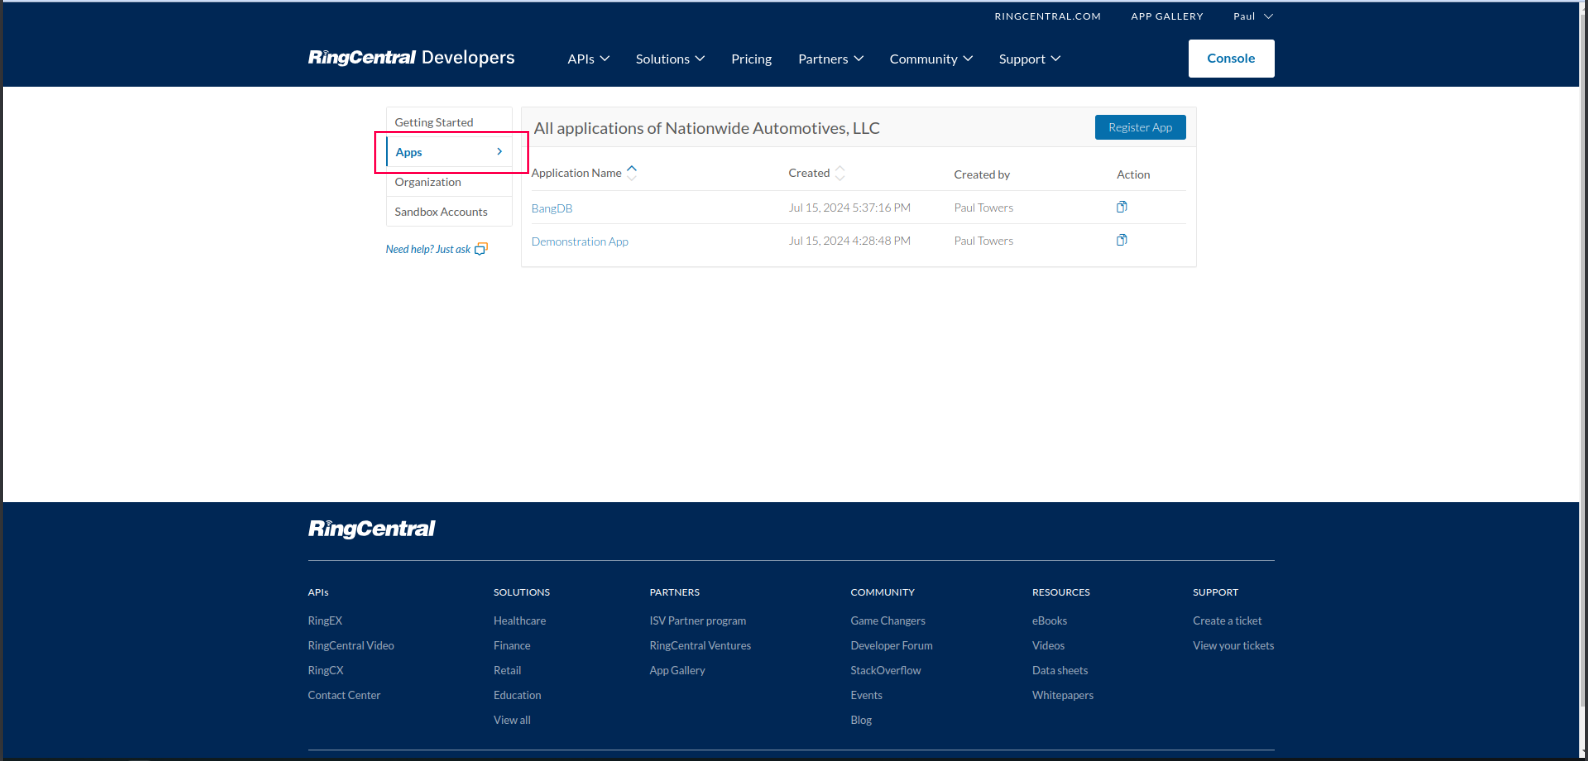Click the Register App button

[x=1140, y=127]
